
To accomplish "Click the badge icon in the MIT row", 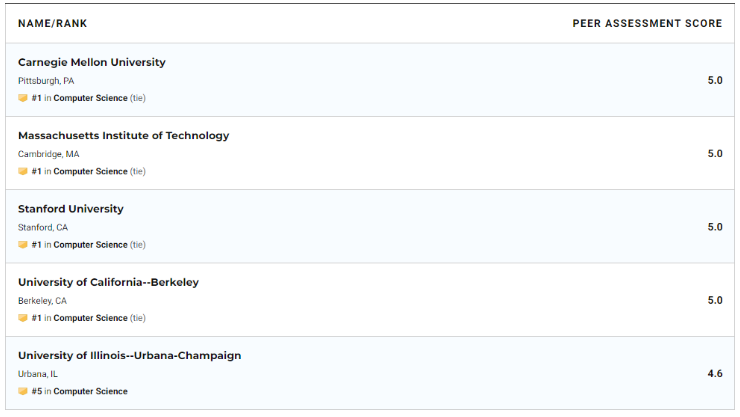I will pos(23,171).
